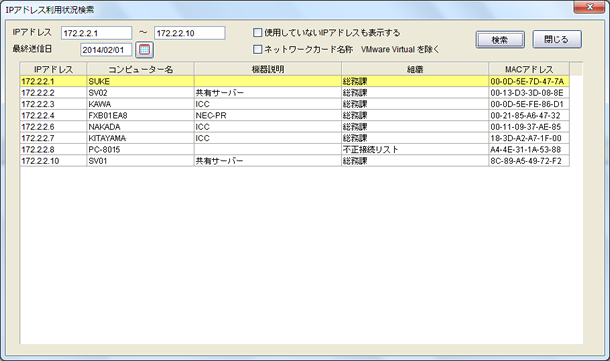
Task: Sort by 機器説明 column header
Action: tap(268, 69)
